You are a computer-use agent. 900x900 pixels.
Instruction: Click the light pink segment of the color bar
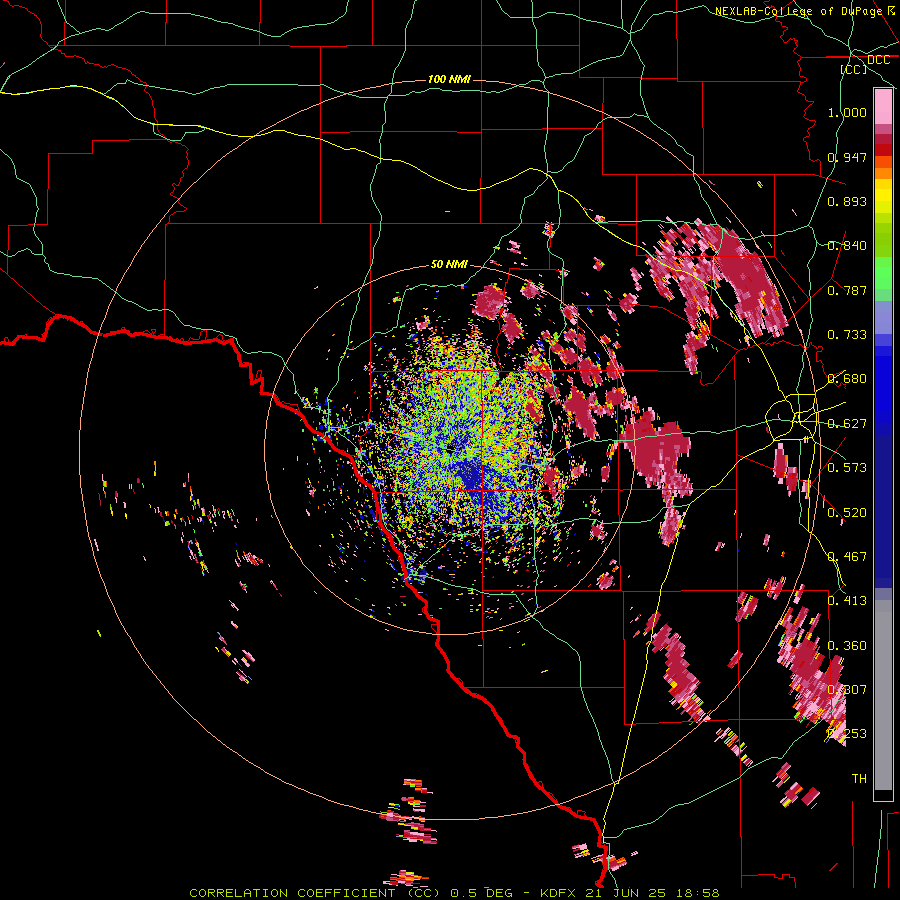point(883,107)
